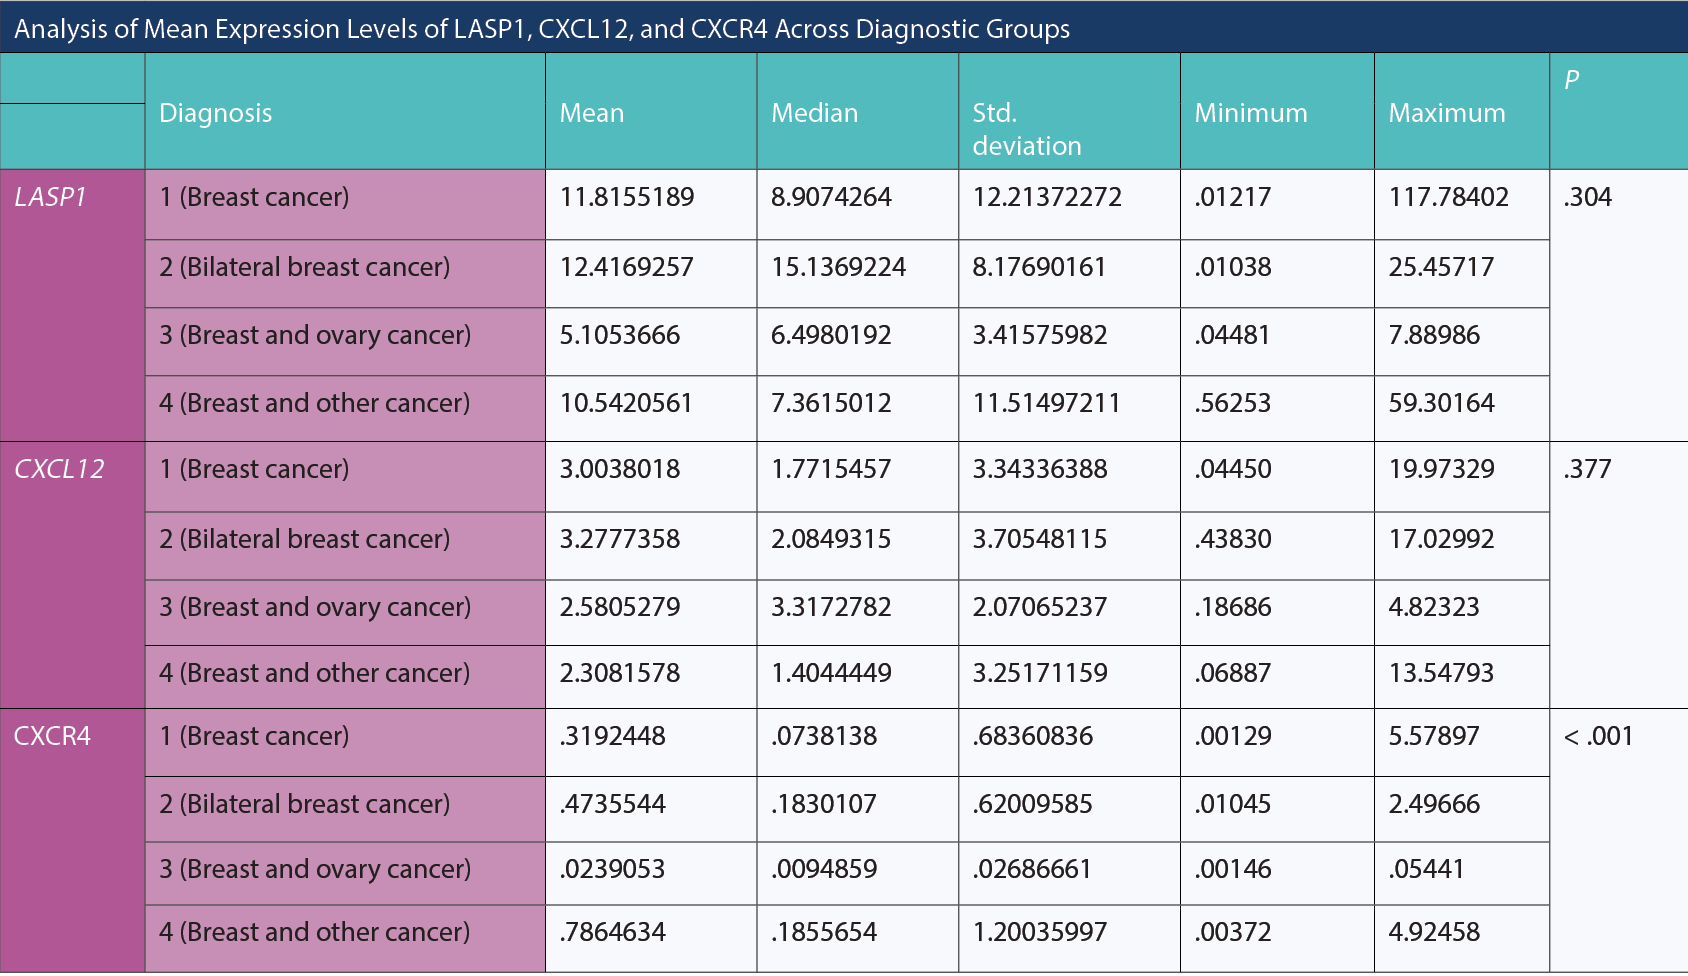
Task: Click the P column header
Action: (1572, 80)
